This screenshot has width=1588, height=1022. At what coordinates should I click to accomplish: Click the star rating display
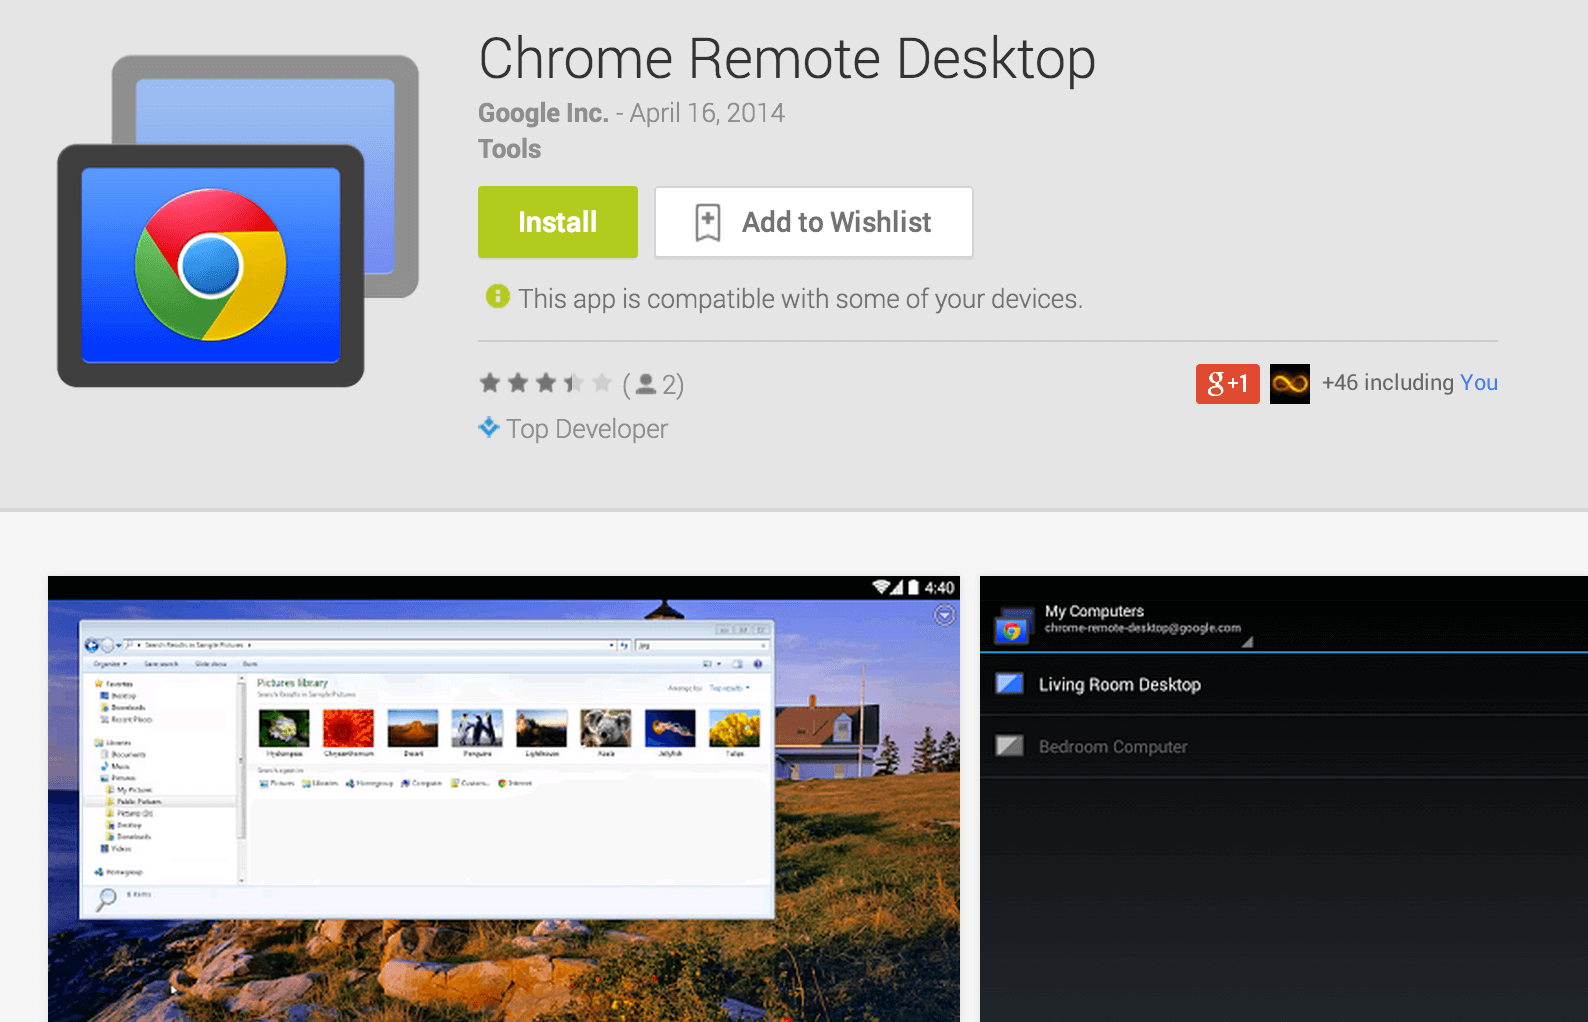(x=545, y=383)
